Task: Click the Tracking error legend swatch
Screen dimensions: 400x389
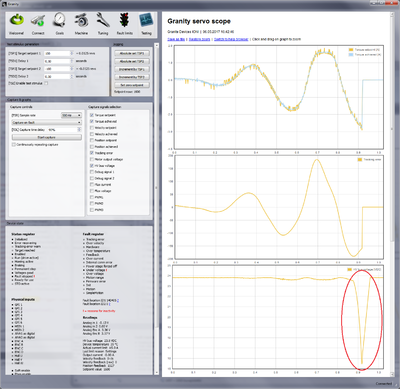Action: (360, 160)
